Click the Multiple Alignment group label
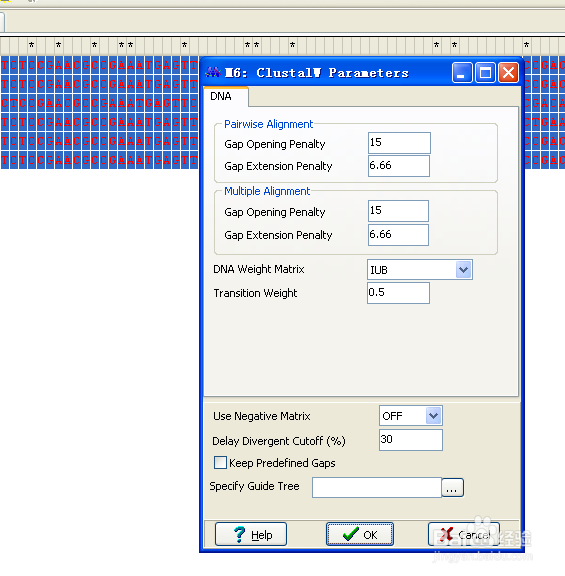The image size is (565, 576). [x=267, y=191]
